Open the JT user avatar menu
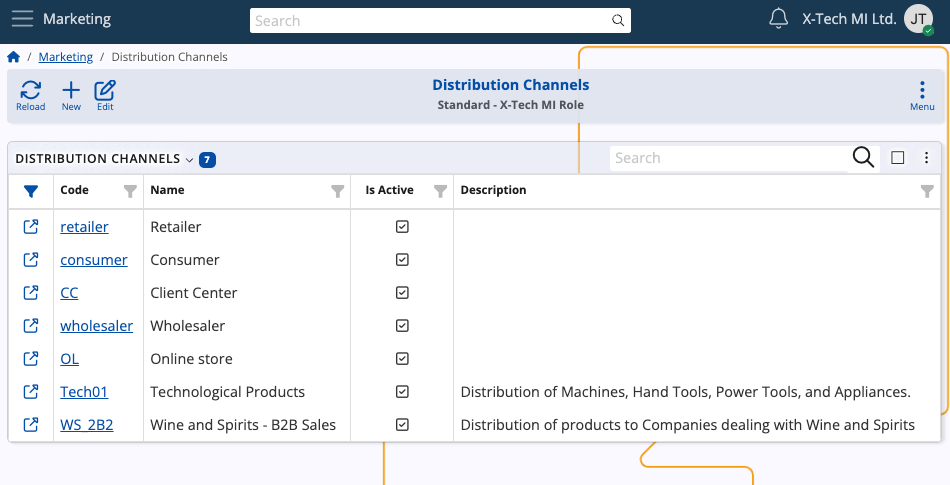This screenshot has width=950, height=485. (918, 19)
